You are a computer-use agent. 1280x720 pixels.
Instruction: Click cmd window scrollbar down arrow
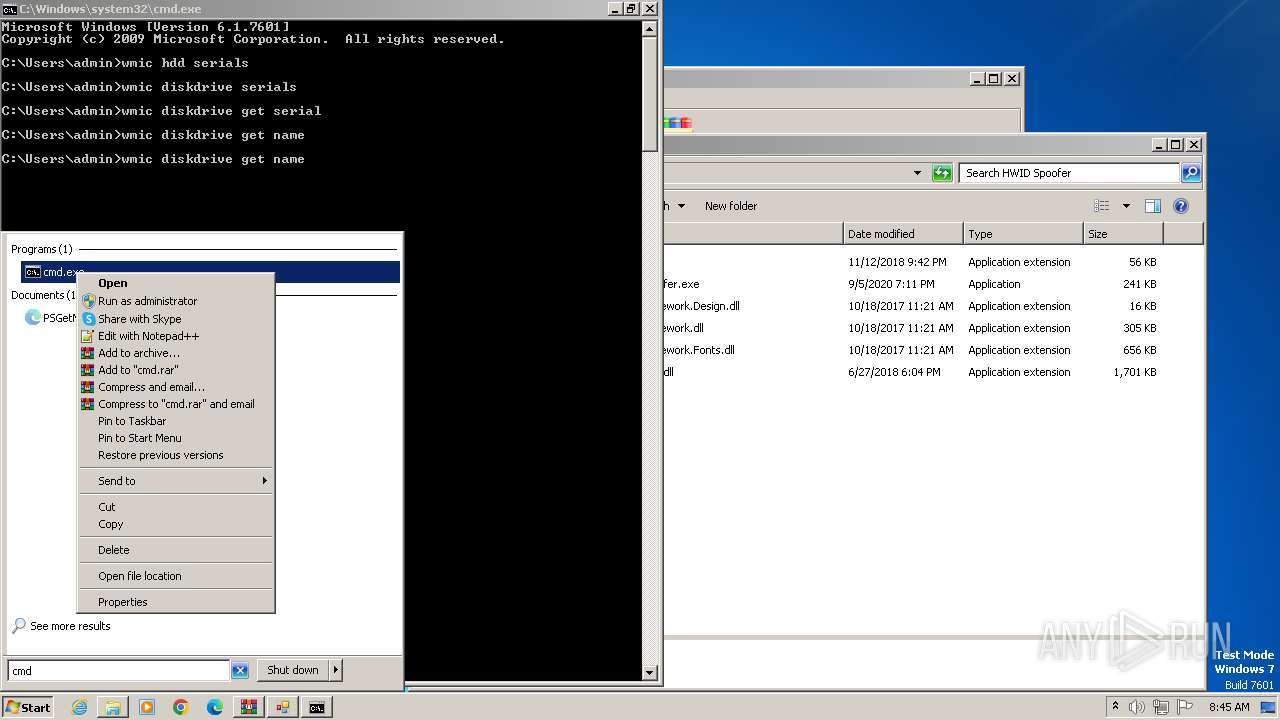point(650,673)
